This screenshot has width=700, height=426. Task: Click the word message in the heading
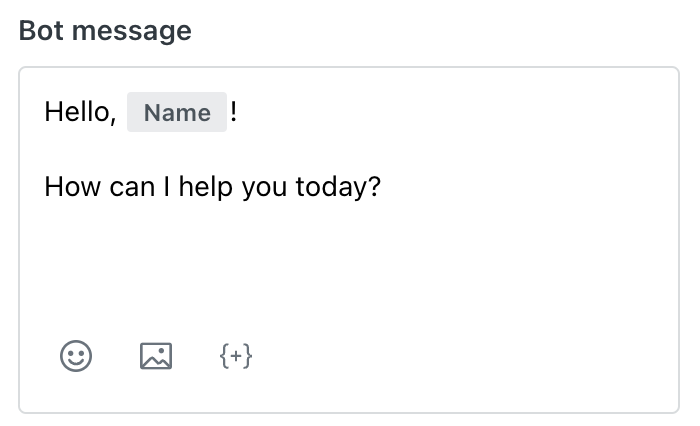click(132, 32)
